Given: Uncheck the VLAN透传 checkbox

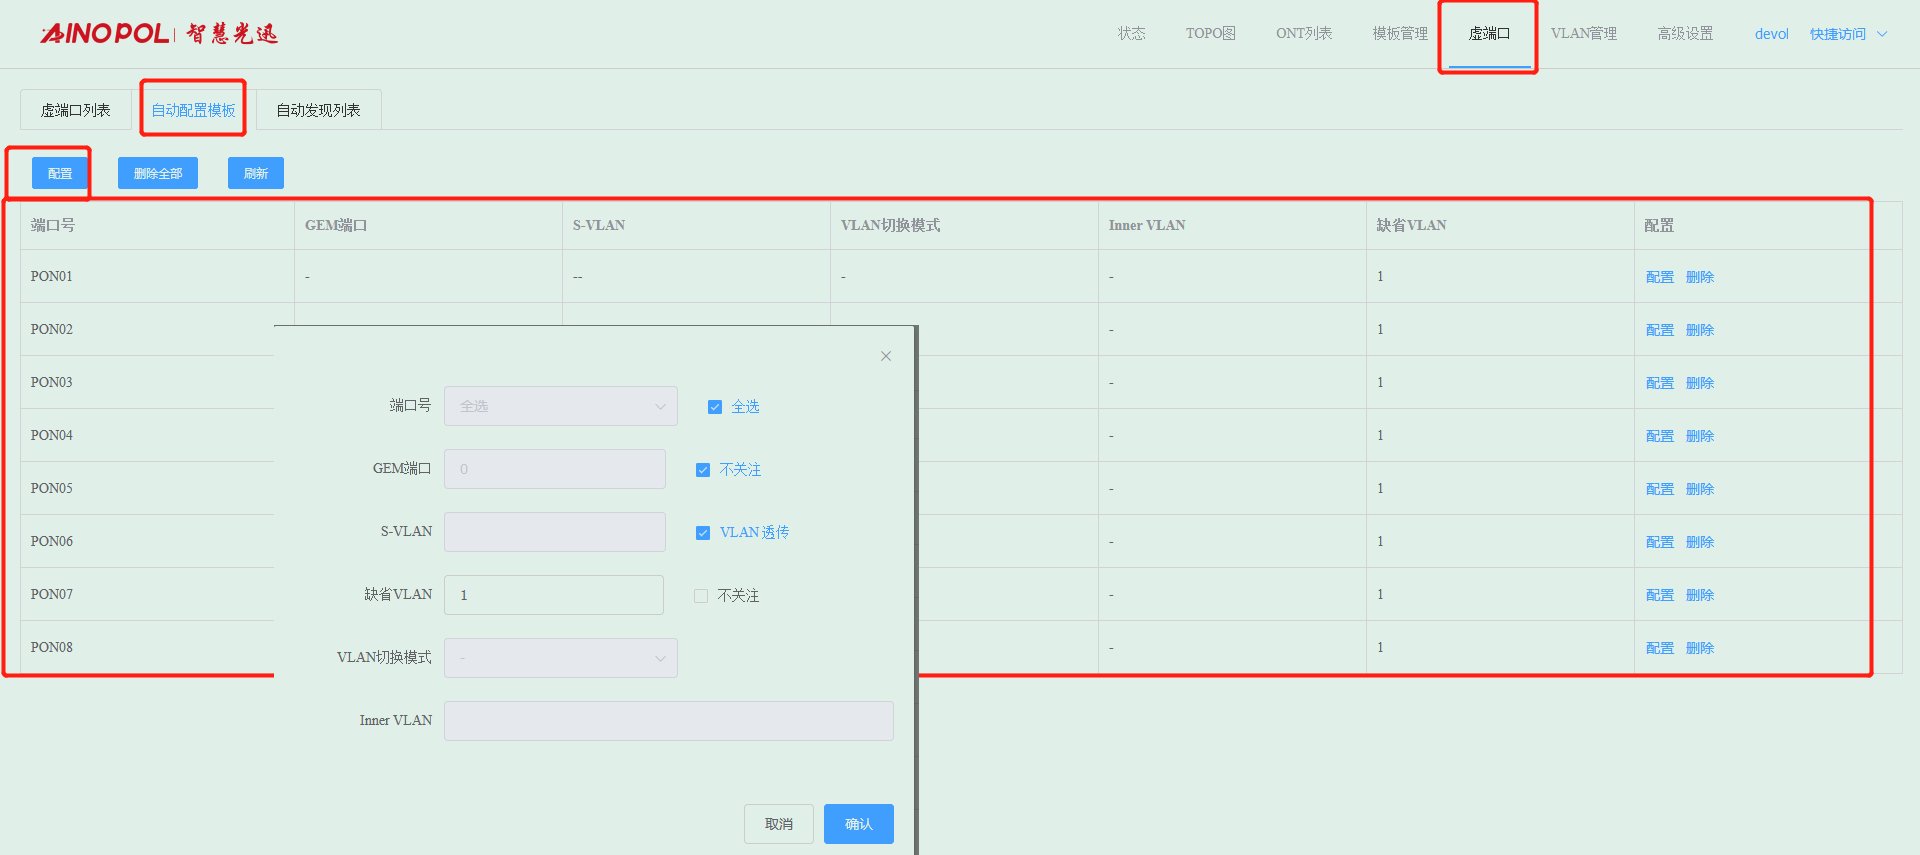Looking at the screenshot, I should point(703,533).
